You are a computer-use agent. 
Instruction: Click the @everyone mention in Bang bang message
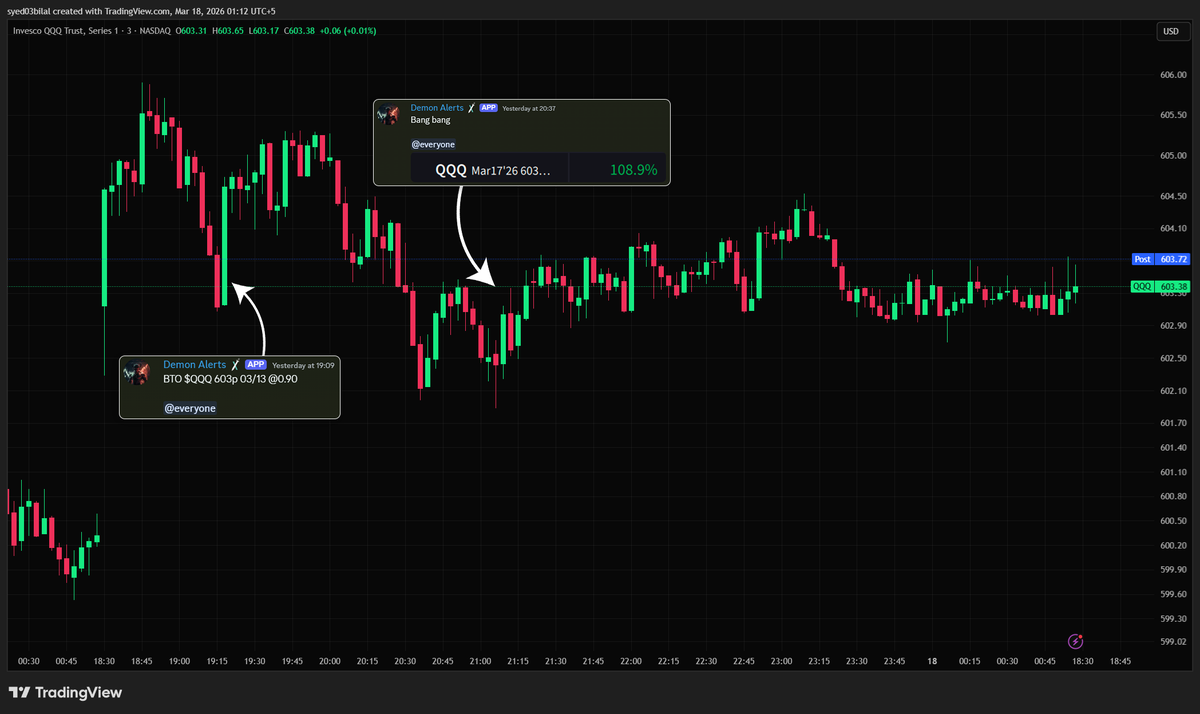click(433, 144)
